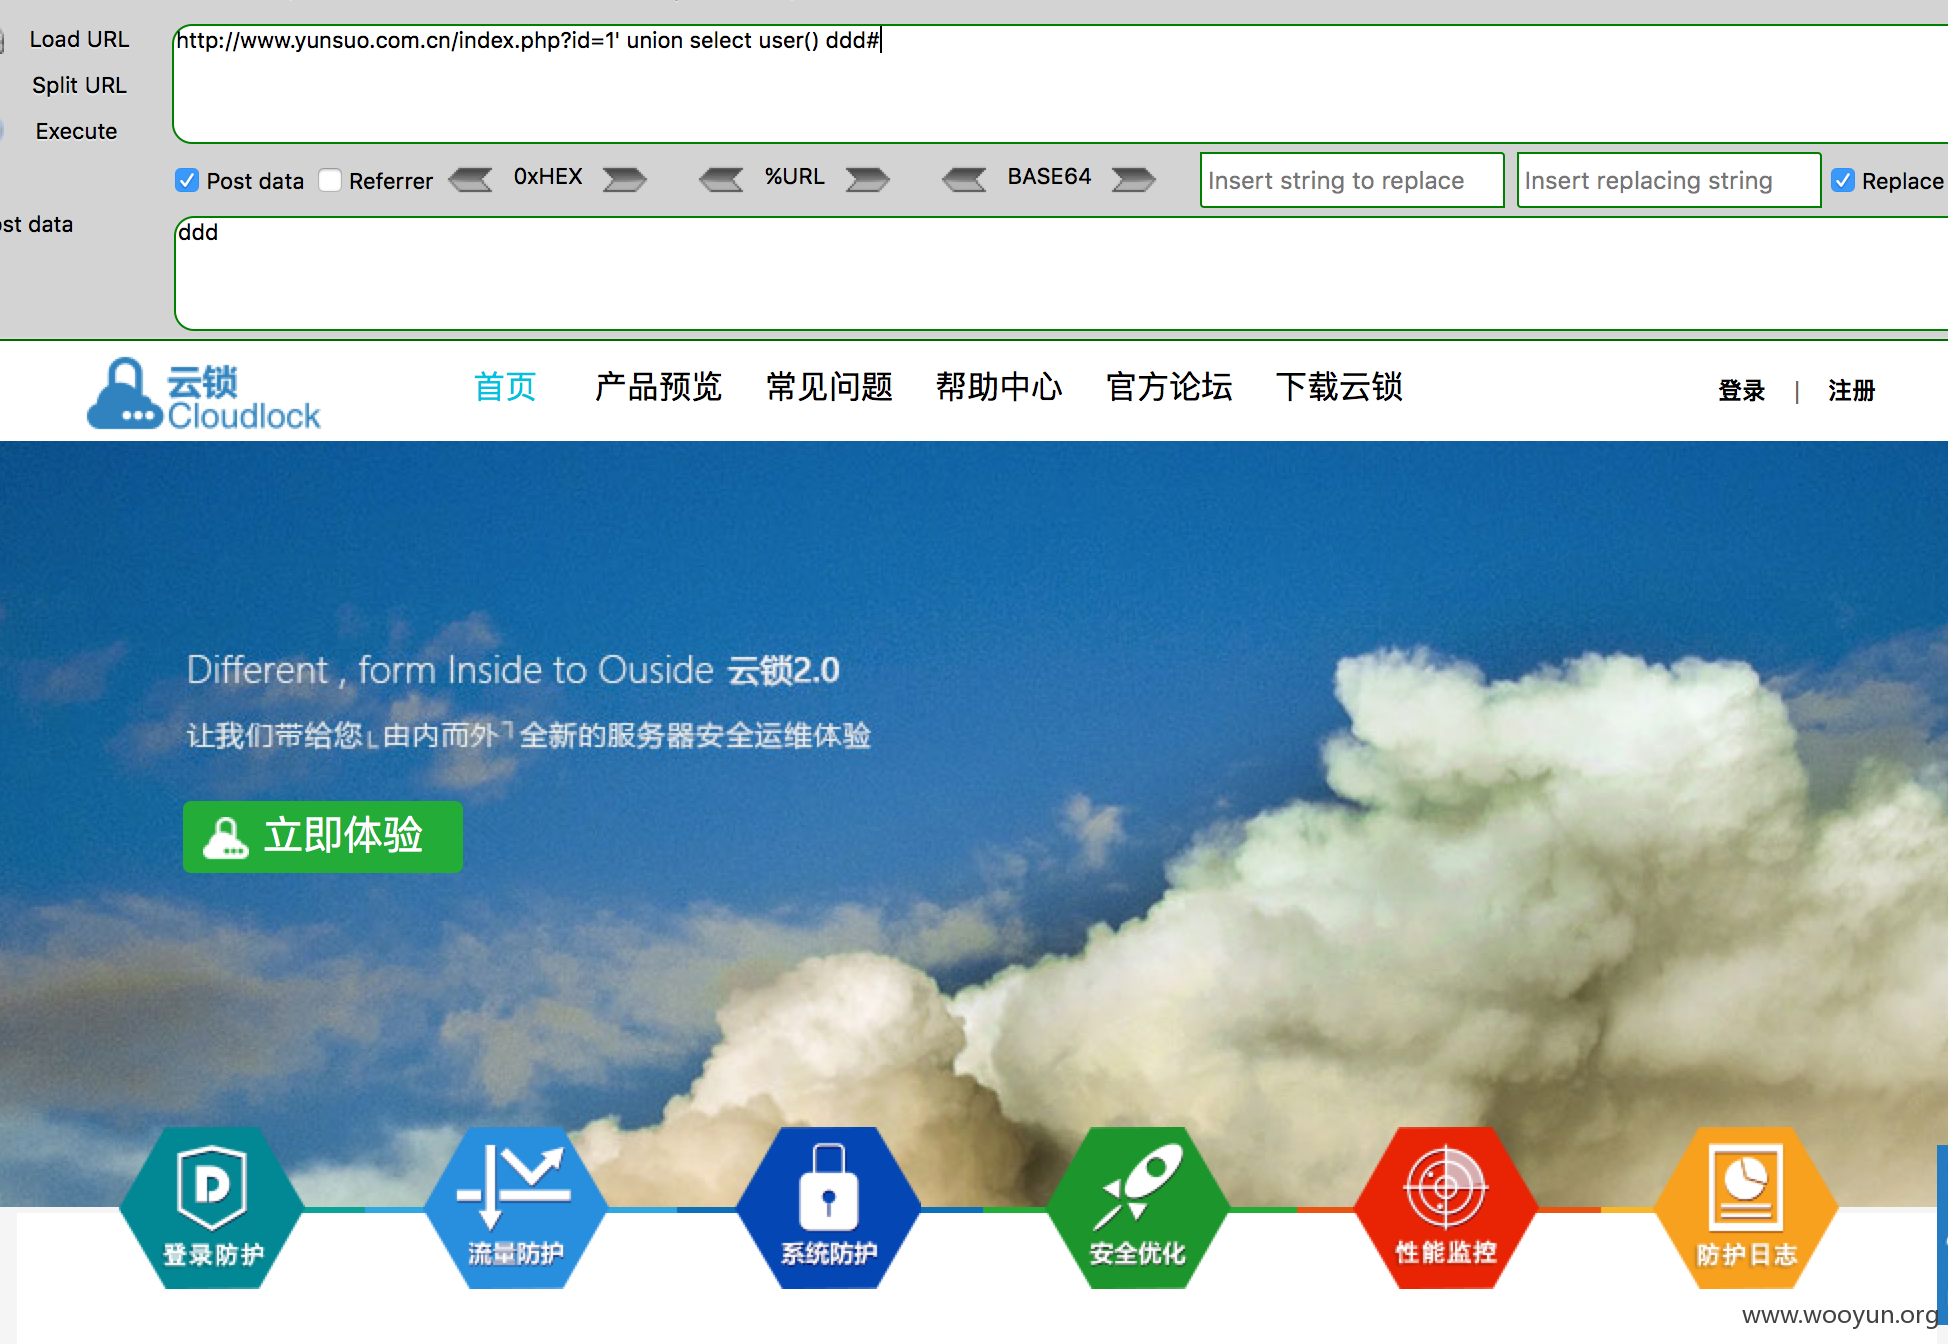The height and width of the screenshot is (1344, 1948).
Task: Click the Cloudlock logo
Action: (x=204, y=395)
